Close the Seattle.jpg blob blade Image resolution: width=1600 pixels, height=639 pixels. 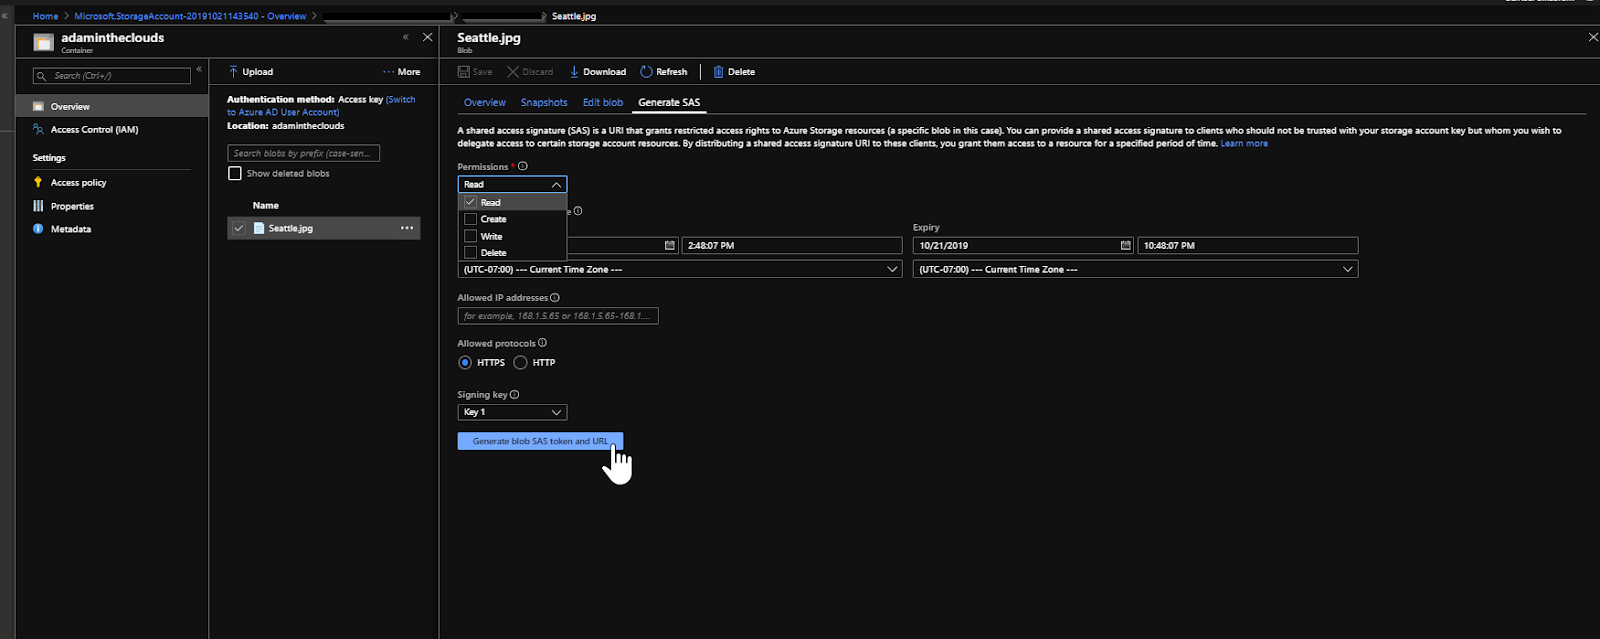click(x=1593, y=37)
